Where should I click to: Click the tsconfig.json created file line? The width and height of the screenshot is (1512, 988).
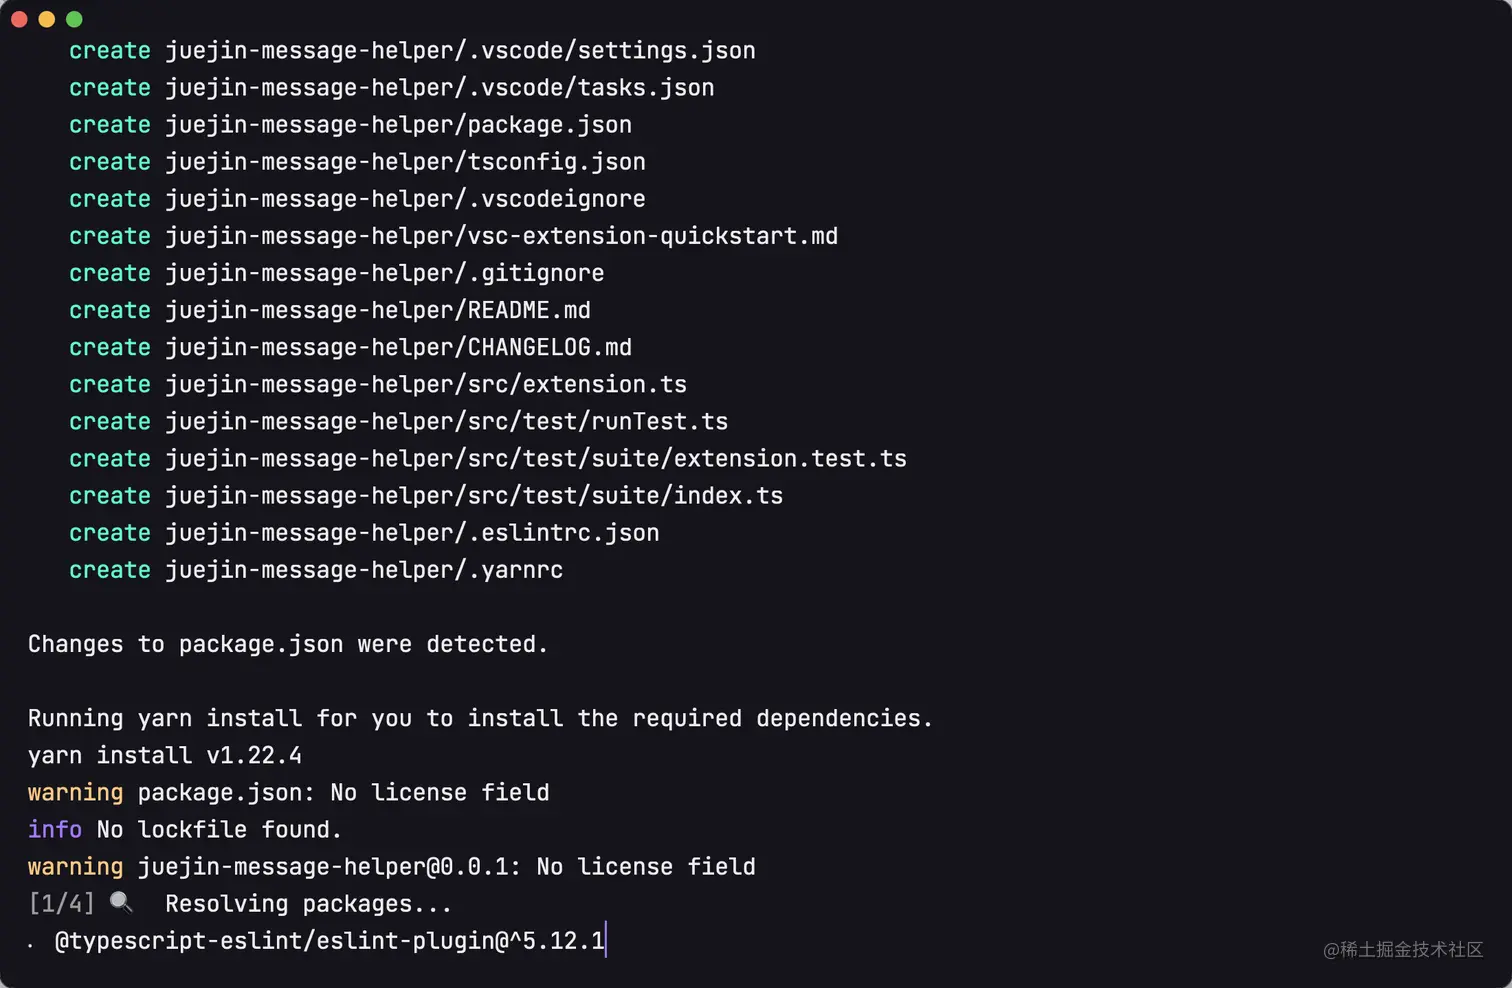[x=357, y=162]
